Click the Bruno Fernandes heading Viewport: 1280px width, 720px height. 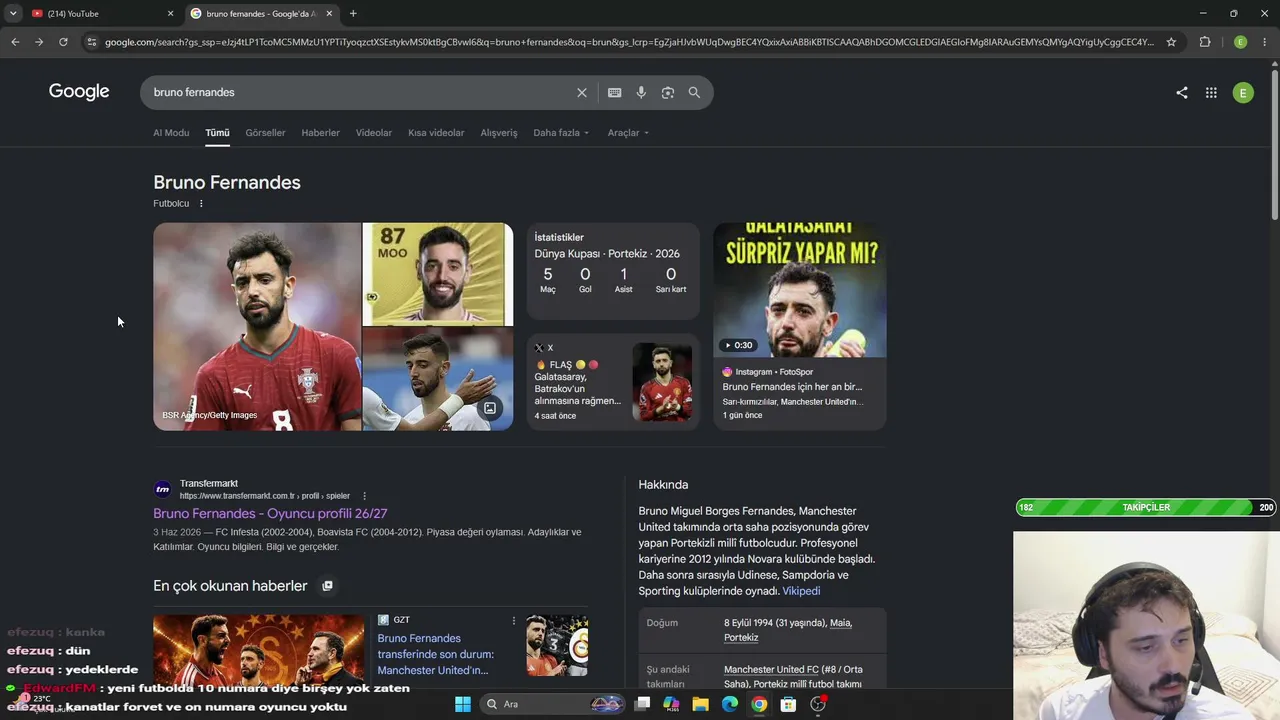227,182
